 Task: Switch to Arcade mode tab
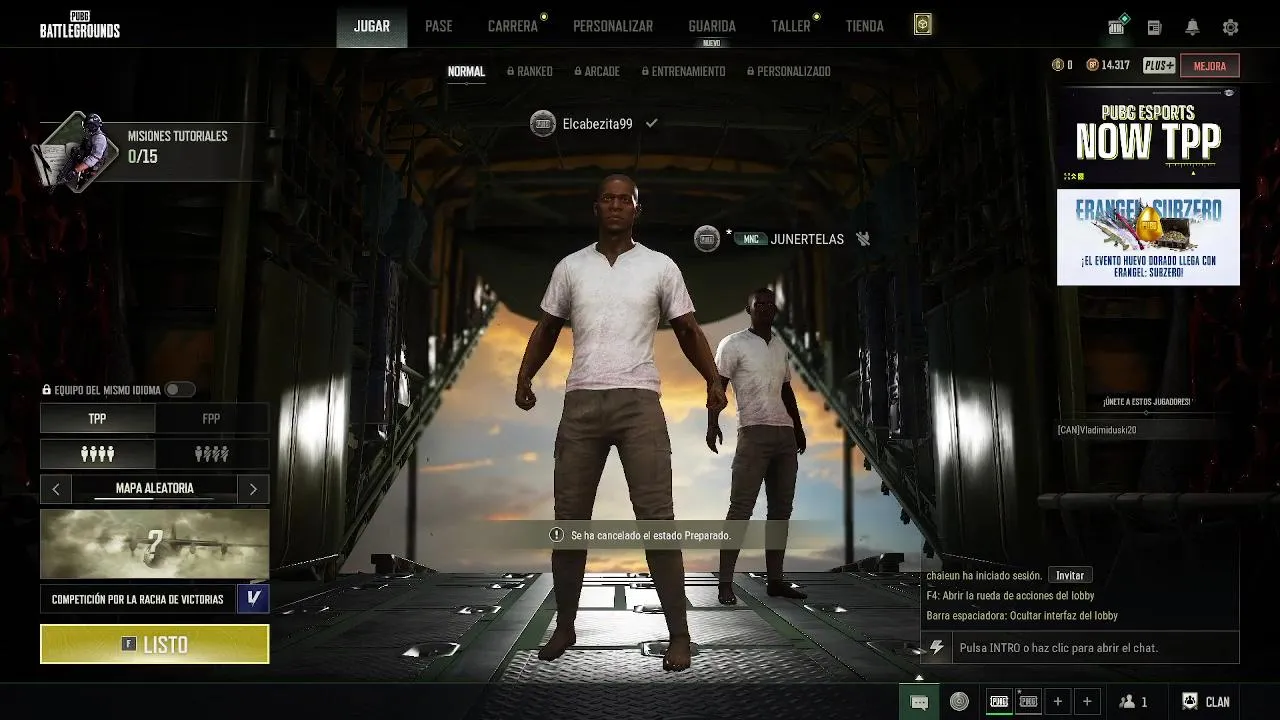(597, 72)
